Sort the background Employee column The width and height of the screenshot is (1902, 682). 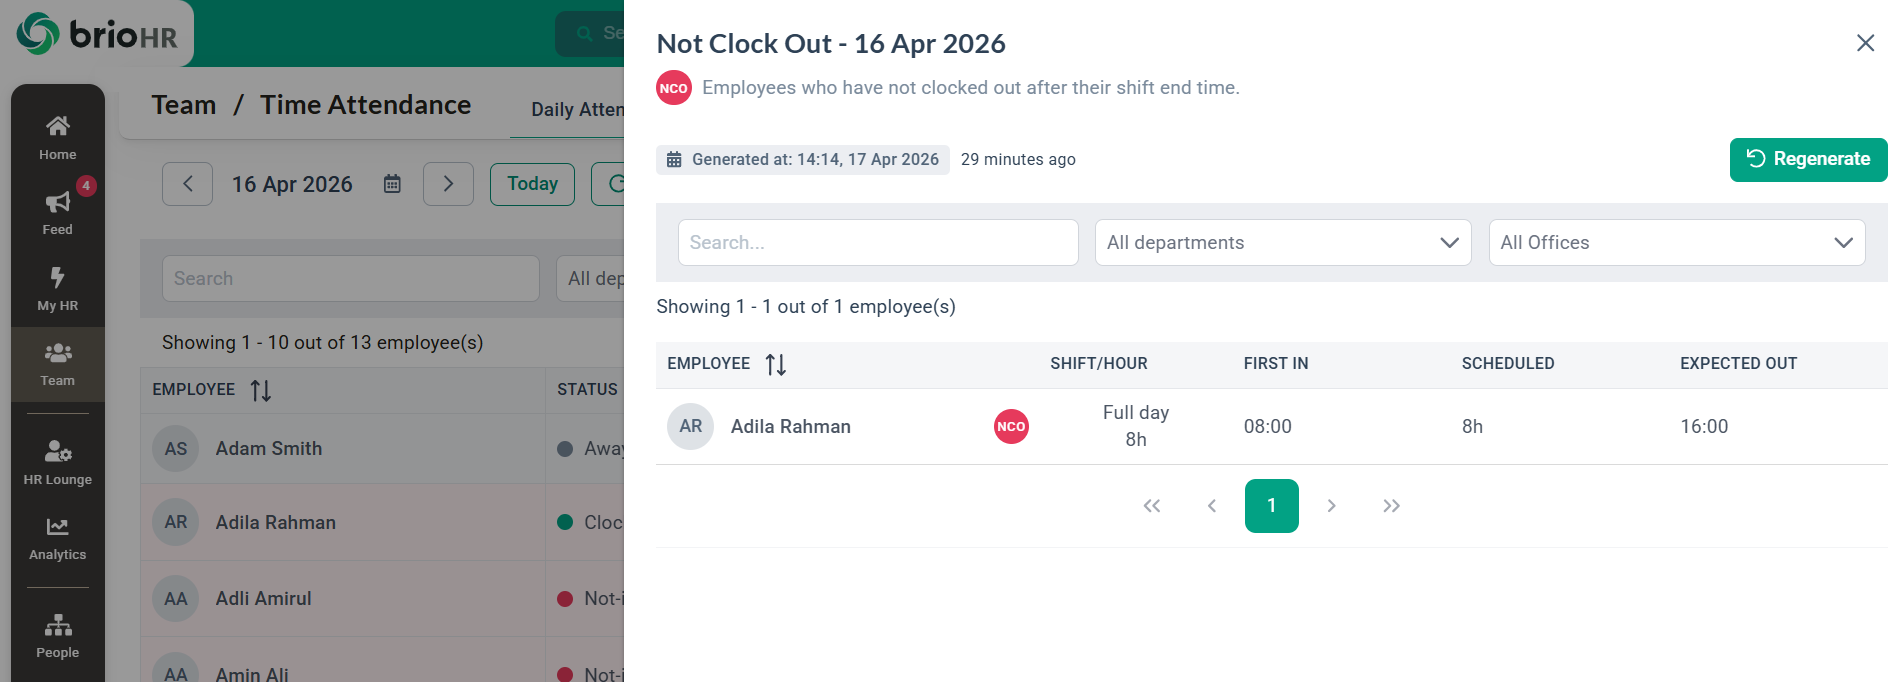pyautogui.click(x=261, y=391)
